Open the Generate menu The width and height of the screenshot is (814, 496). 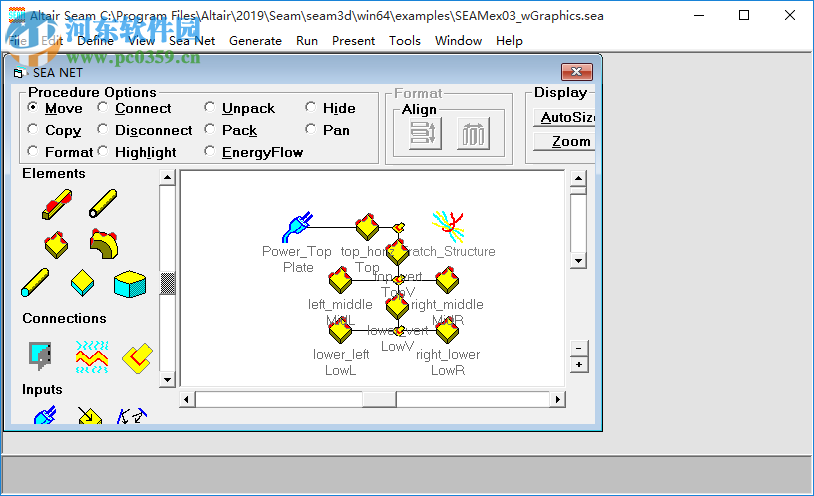coord(255,41)
